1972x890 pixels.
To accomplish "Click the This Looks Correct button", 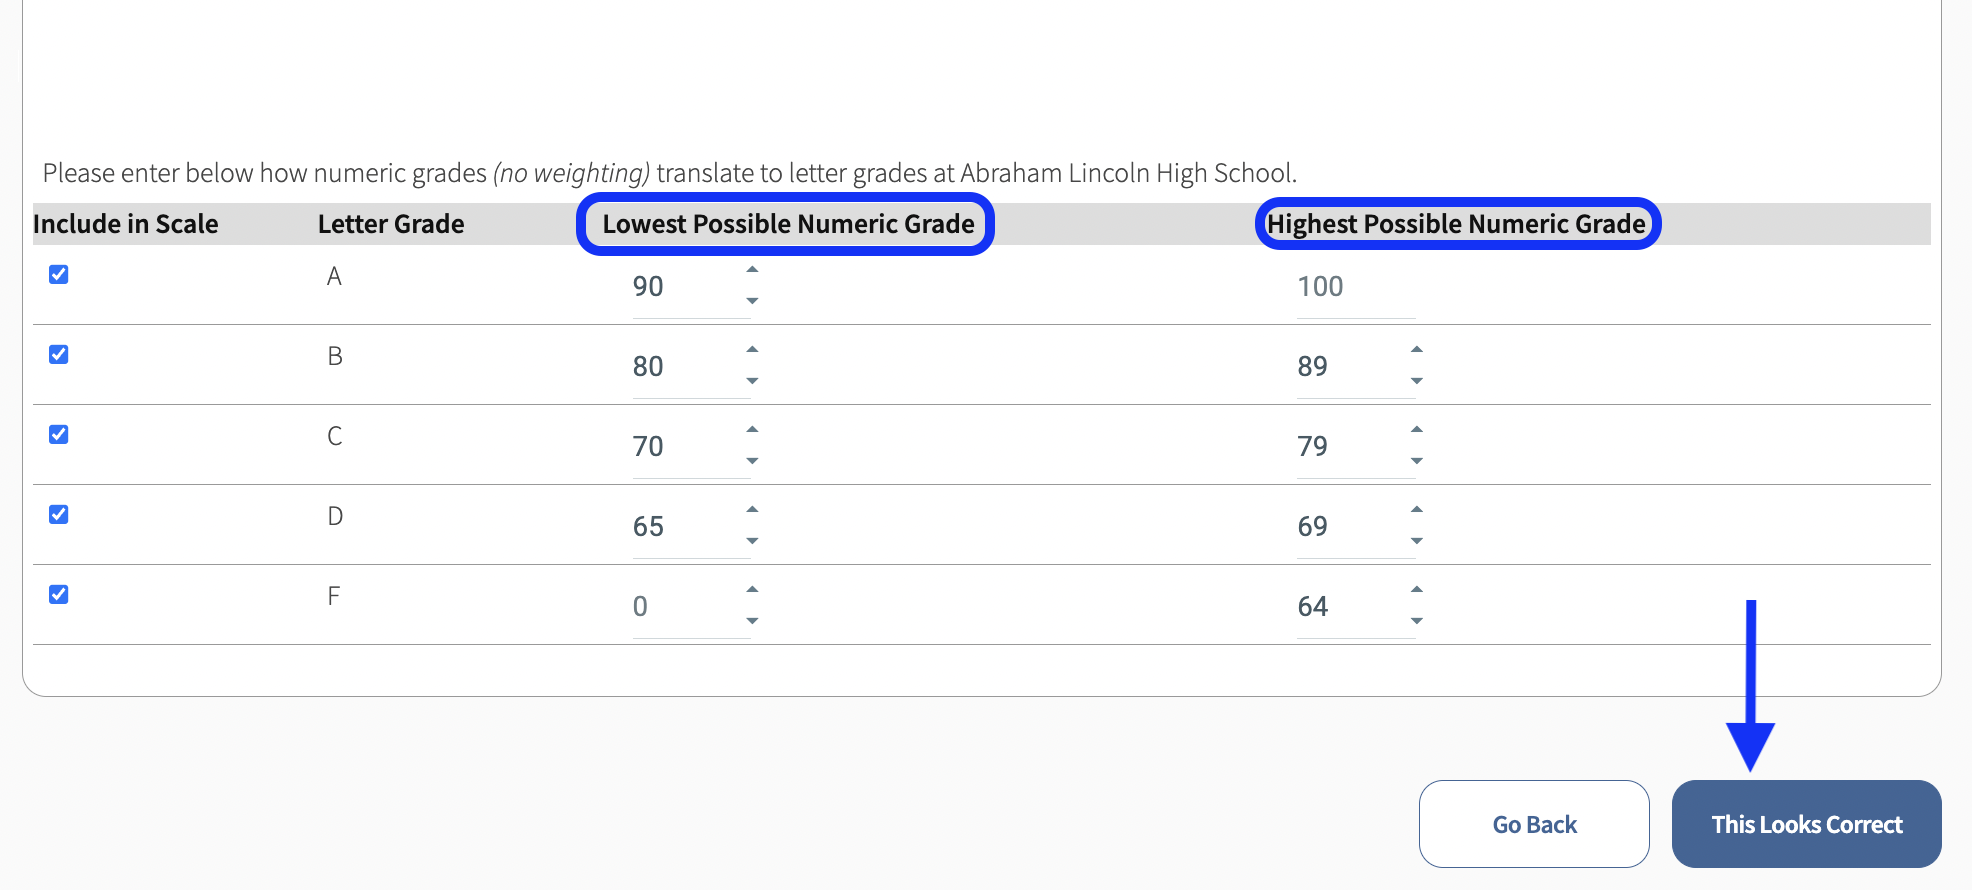I will [1806, 824].
